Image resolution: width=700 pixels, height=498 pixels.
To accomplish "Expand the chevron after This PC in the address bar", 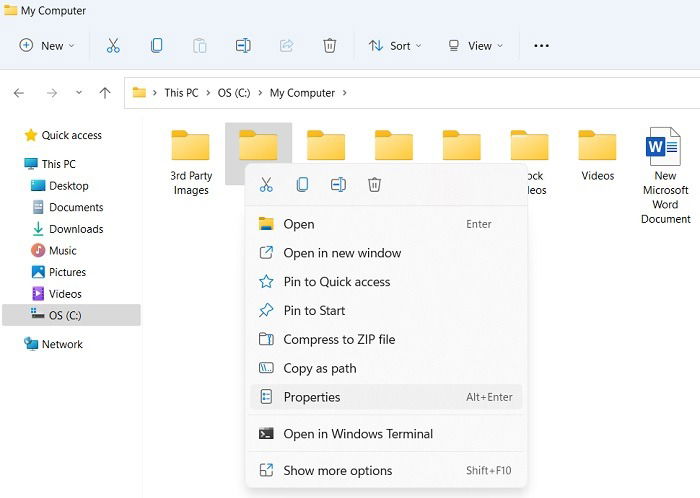I will (208, 93).
